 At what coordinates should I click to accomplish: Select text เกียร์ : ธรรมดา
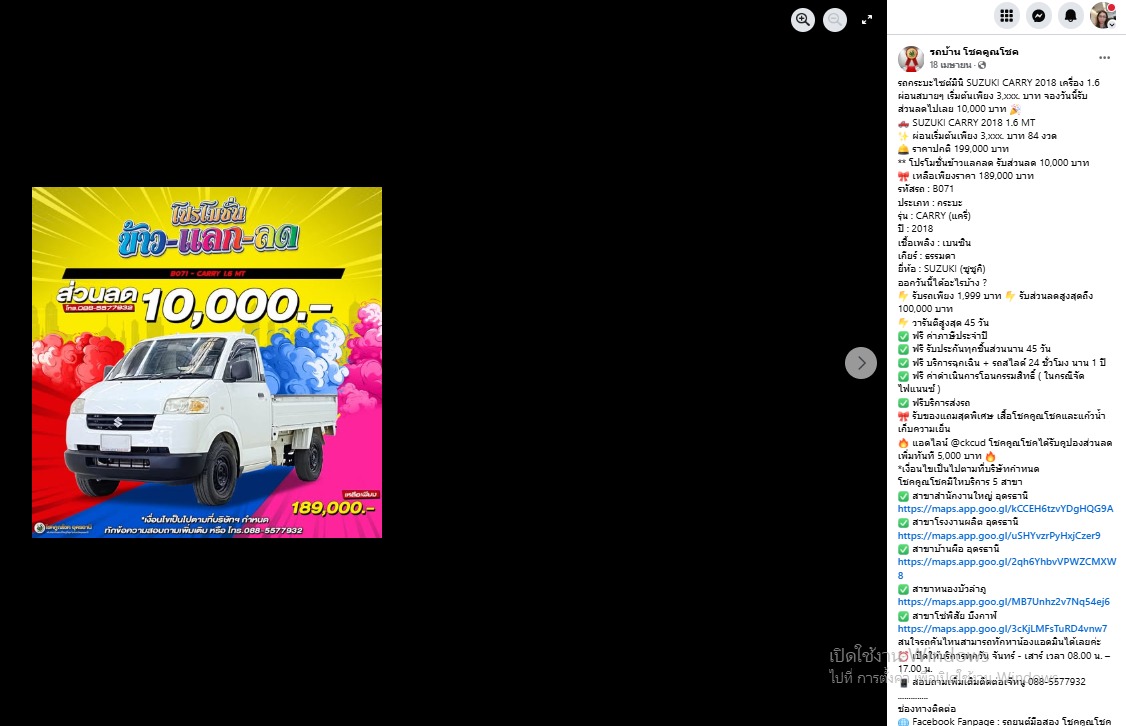926,256
